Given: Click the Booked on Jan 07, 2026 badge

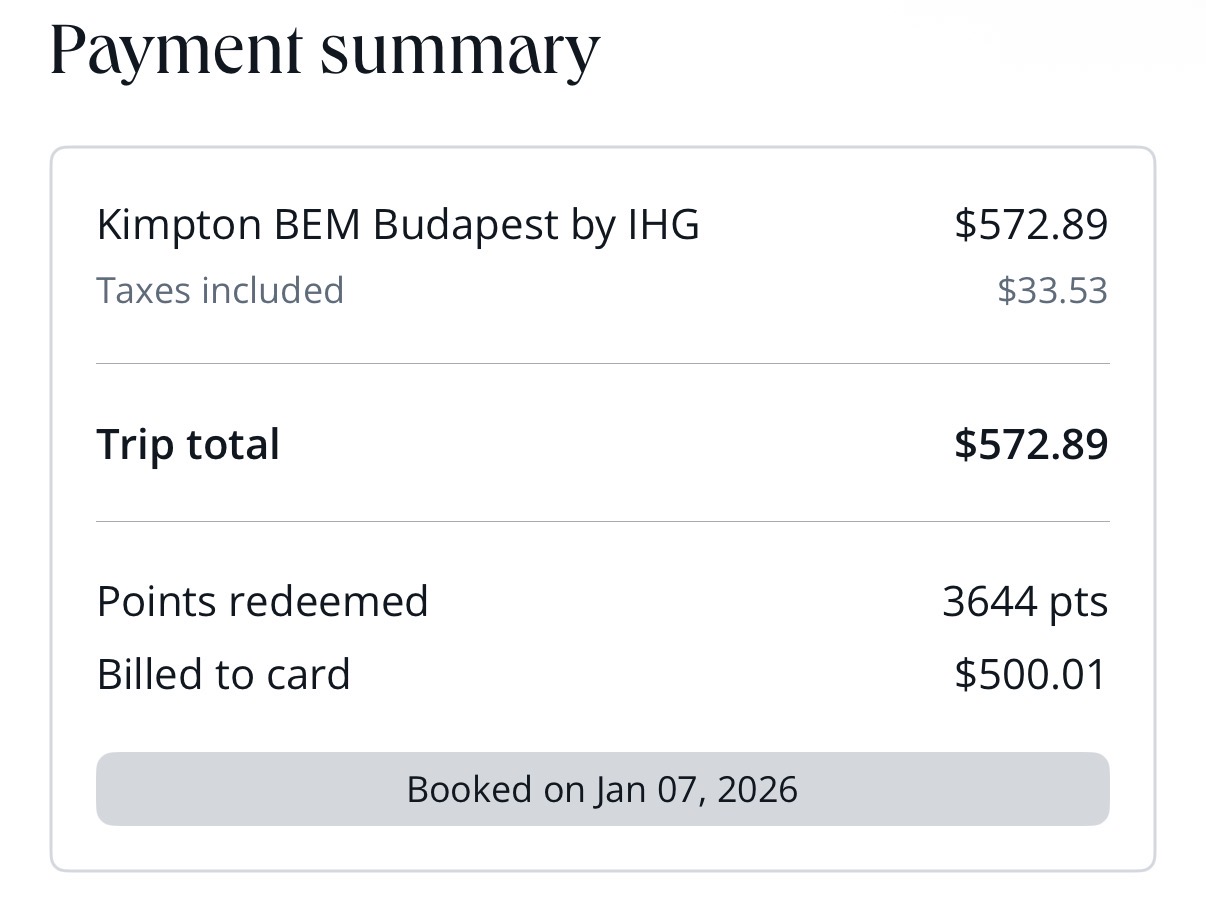Looking at the screenshot, I should (602, 789).
